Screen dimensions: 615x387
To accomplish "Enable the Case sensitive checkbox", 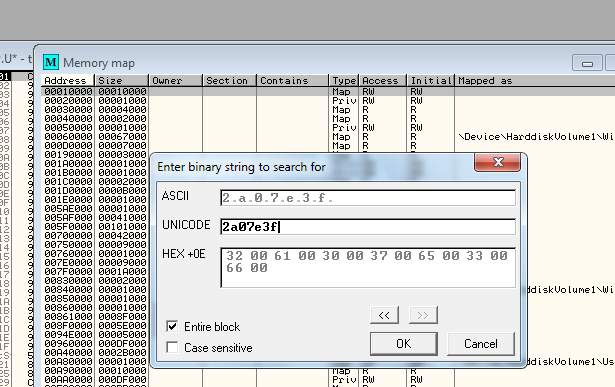I will [172, 347].
